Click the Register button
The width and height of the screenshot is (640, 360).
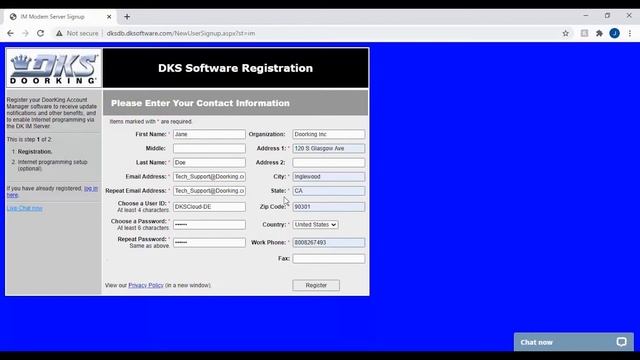pos(316,285)
